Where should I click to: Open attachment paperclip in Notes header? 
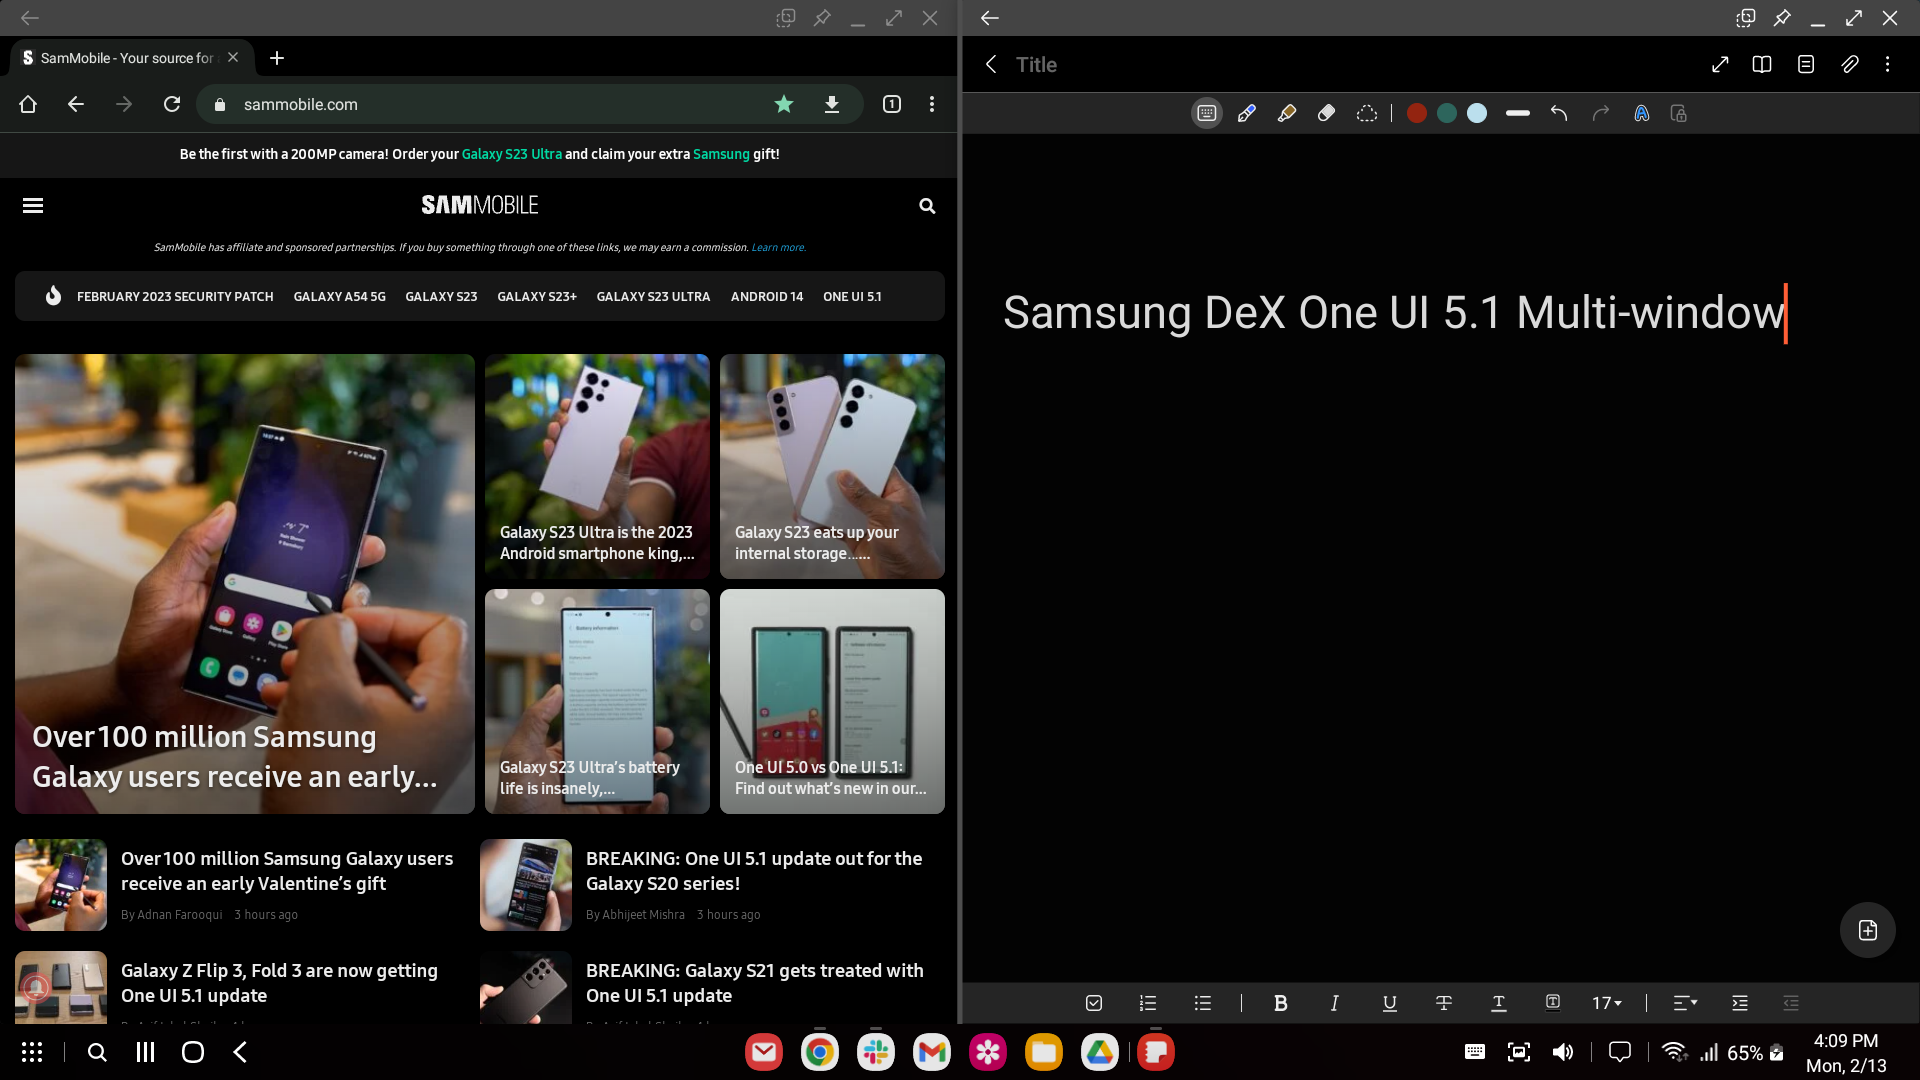1850,64
